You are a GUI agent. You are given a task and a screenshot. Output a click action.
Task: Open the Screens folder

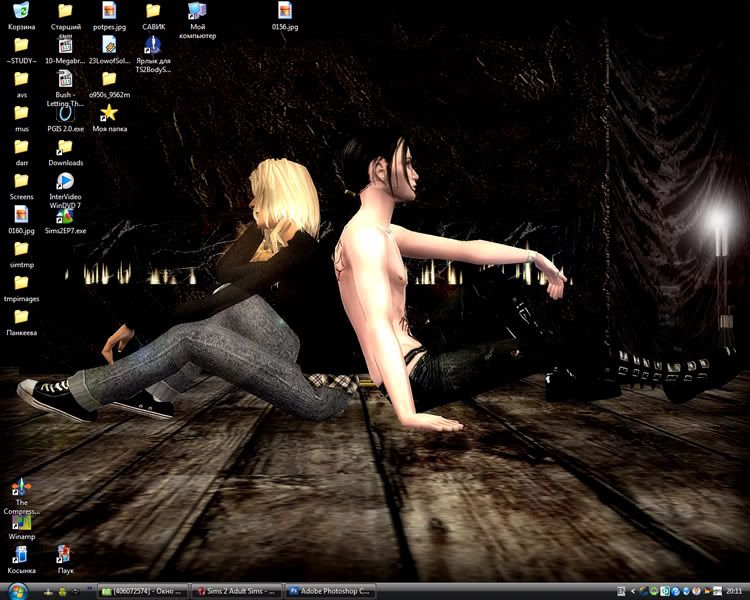click(x=22, y=187)
